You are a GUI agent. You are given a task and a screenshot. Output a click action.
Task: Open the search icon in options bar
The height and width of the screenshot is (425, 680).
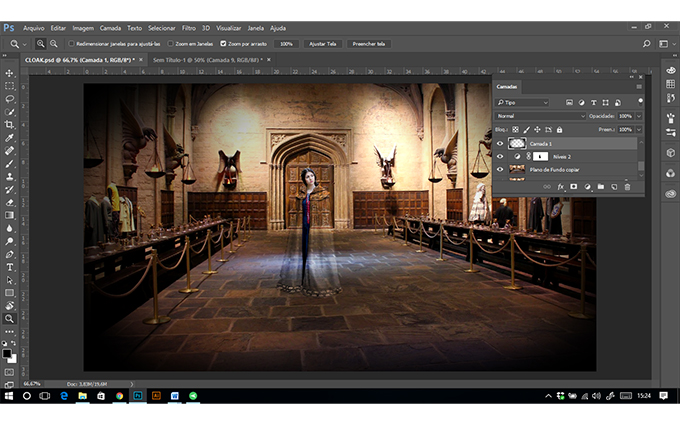click(646, 44)
